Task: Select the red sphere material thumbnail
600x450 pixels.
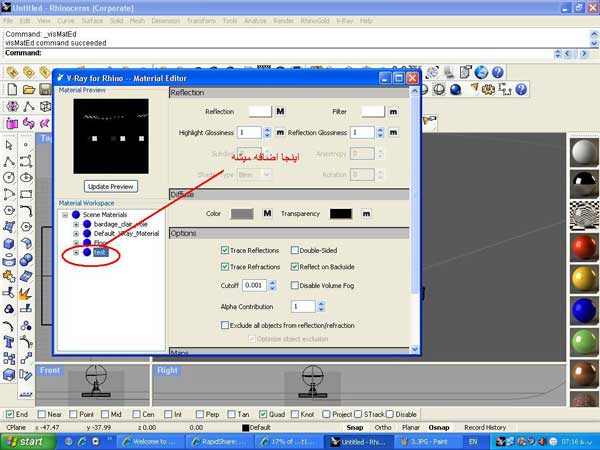Action: click(x=584, y=247)
